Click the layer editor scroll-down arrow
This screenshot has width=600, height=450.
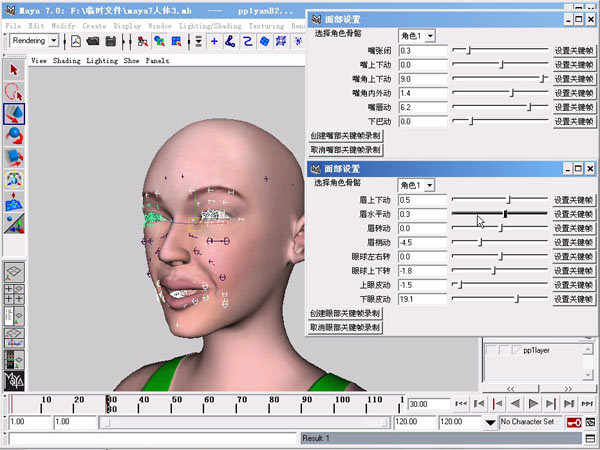click(x=588, y=375)
